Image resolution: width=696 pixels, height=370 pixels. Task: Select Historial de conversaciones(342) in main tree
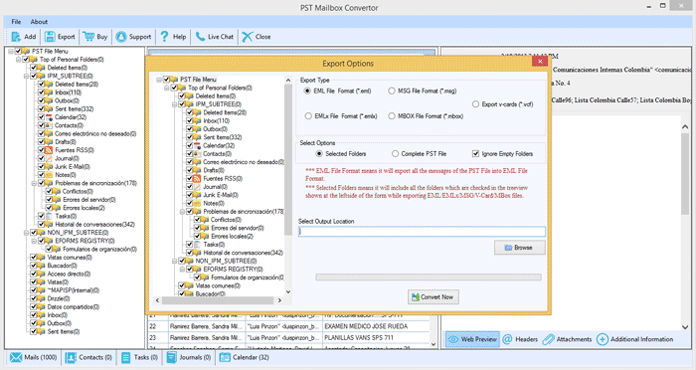(x=95, y=224)
